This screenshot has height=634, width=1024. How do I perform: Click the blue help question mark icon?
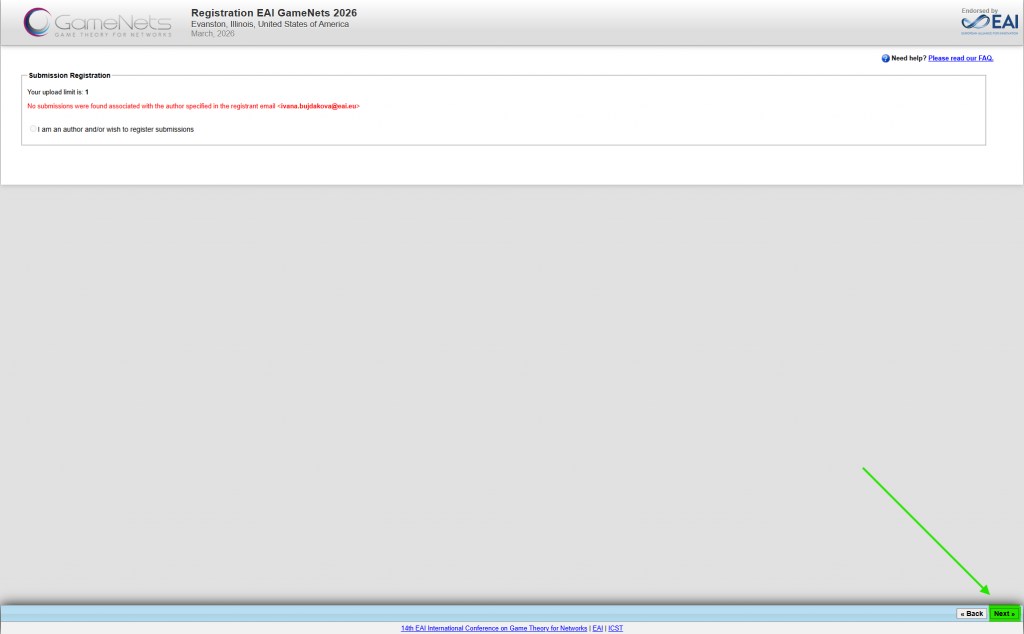point(885,58)
